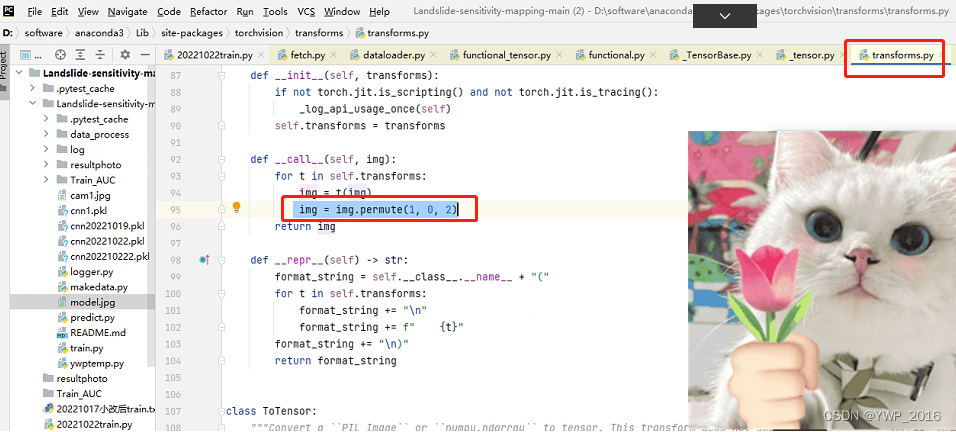Click the override marker on line 98
956x432 pixels.
coord(204,260)
